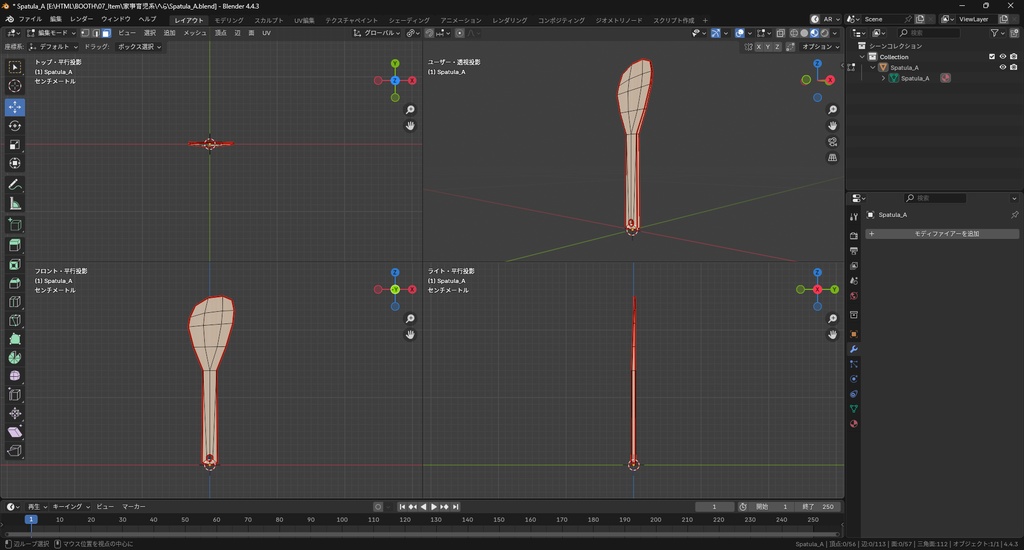Screen dimensions: 1024x550
Task: Click zoom magnifier in top orthographic viewport
Action: pos(410,110)
